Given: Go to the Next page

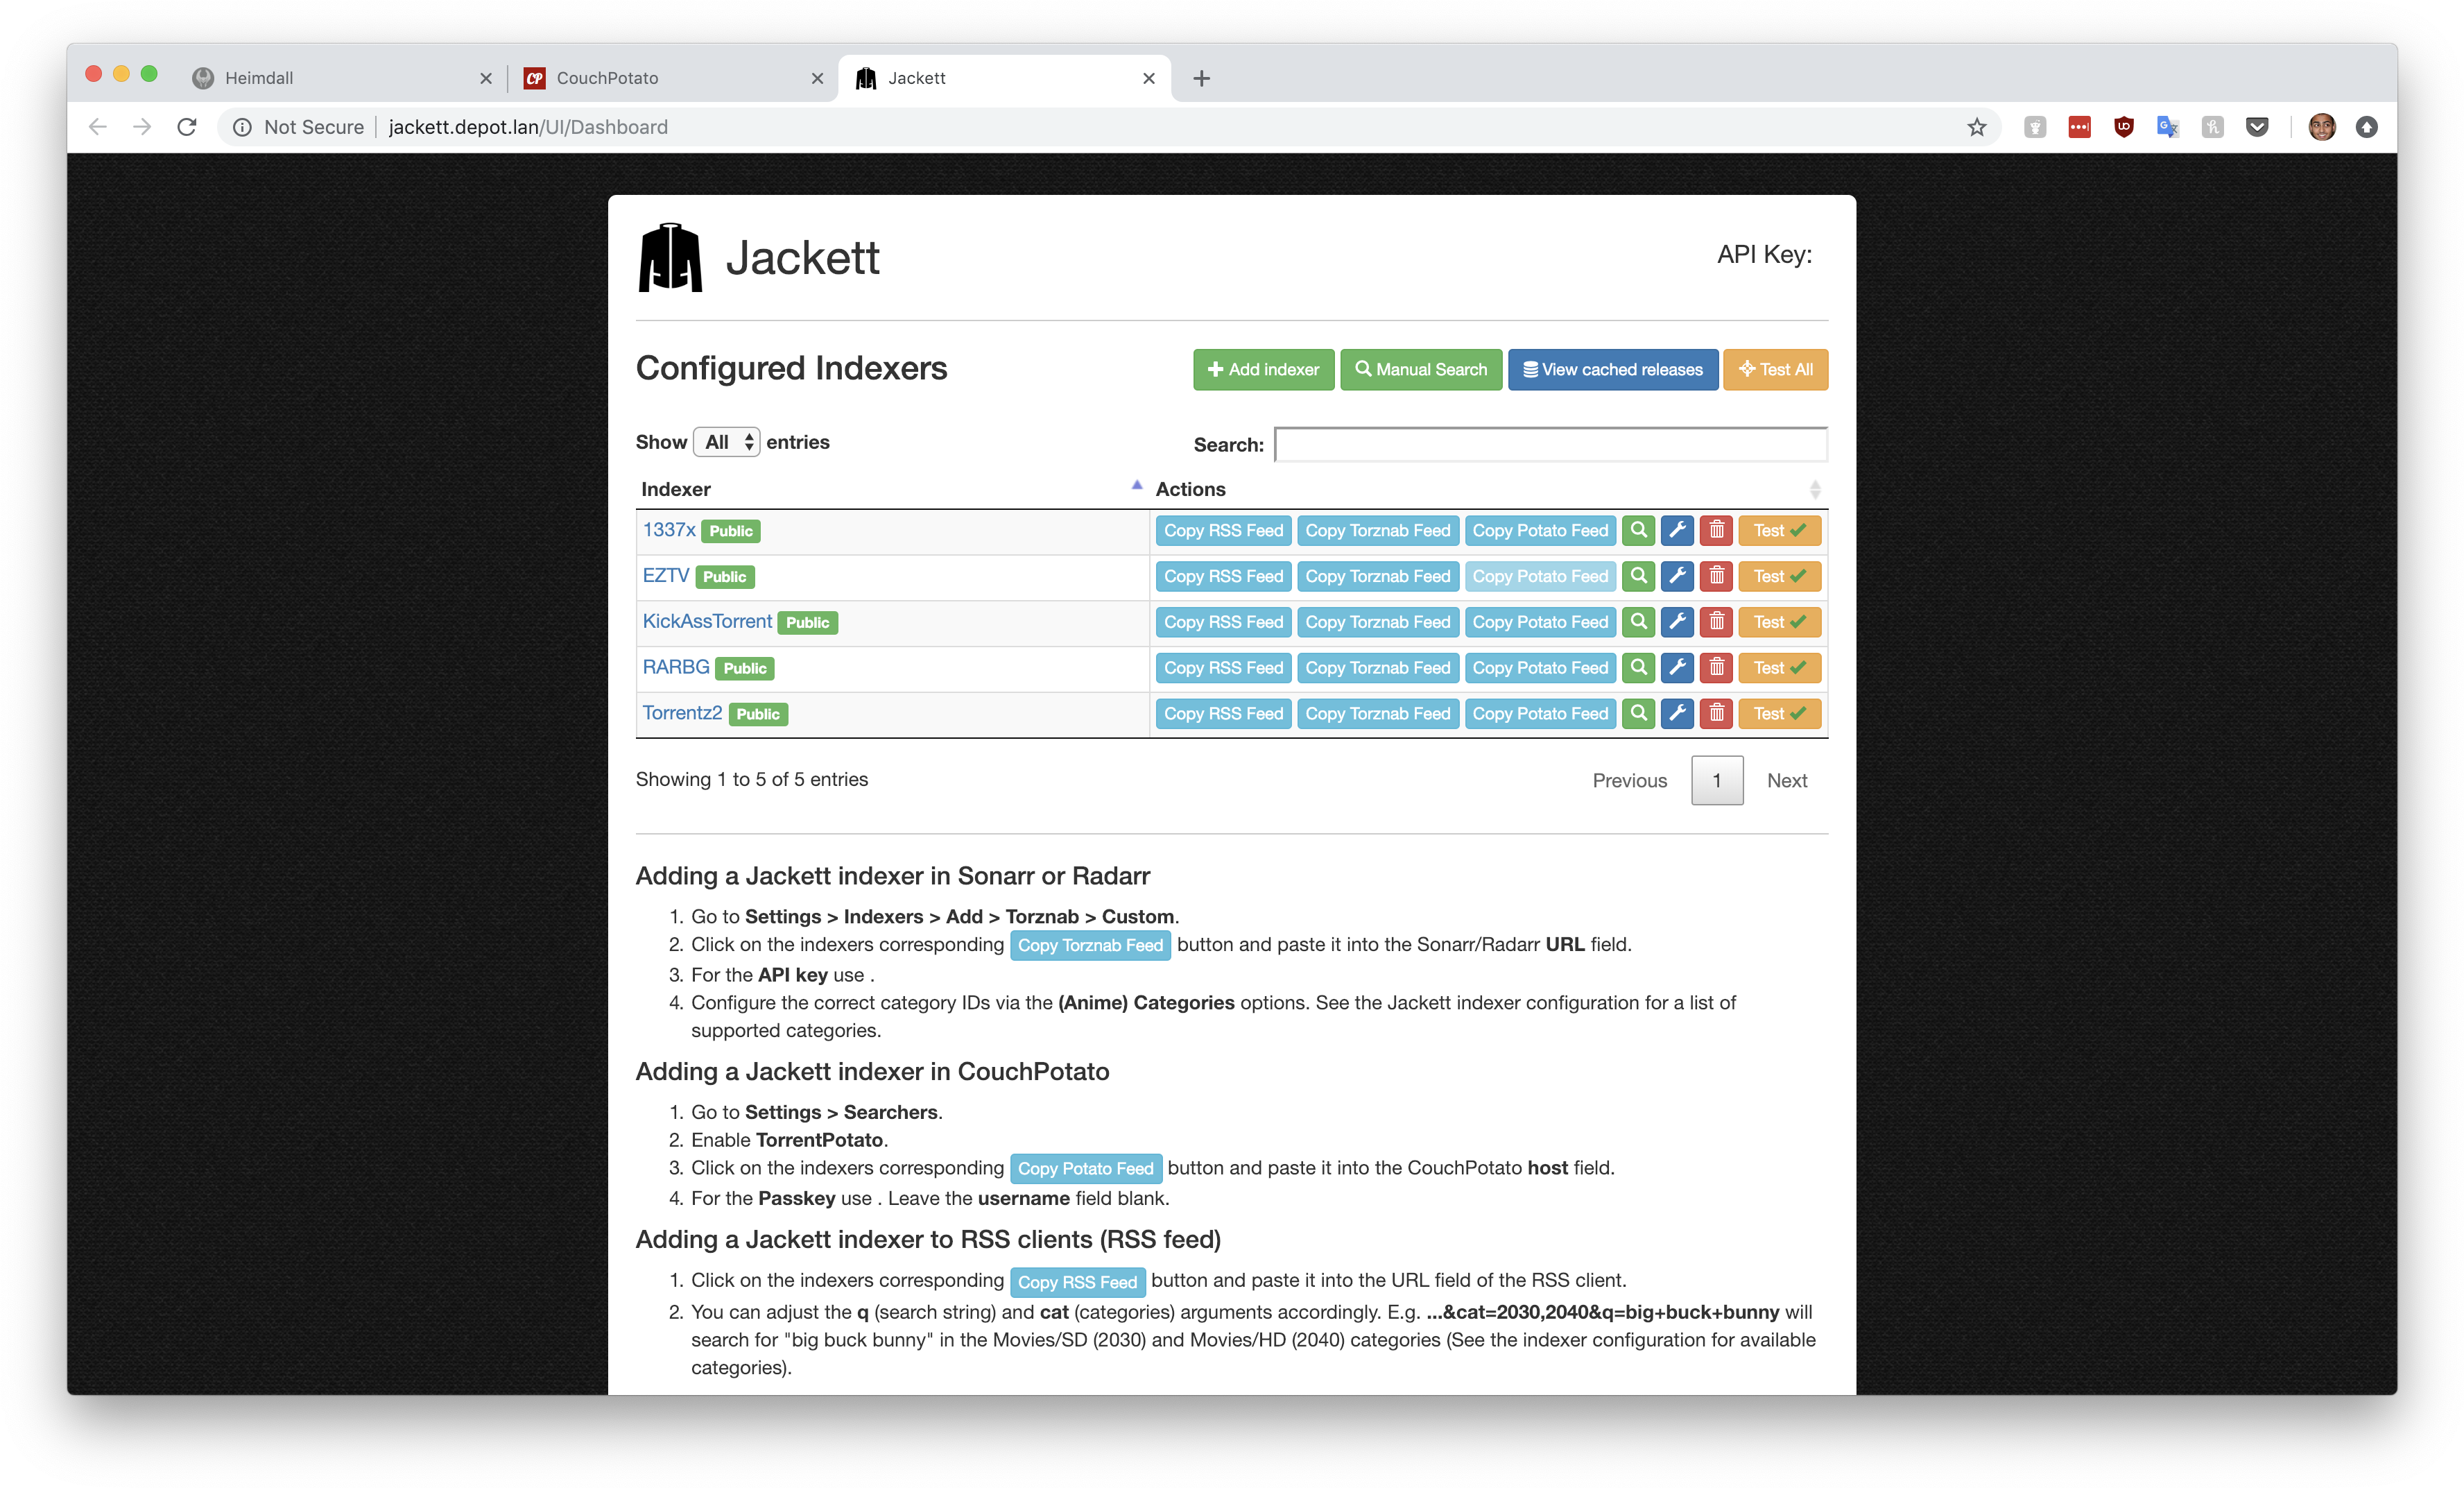Looking at the screenshot, I should click(1787, 781).
